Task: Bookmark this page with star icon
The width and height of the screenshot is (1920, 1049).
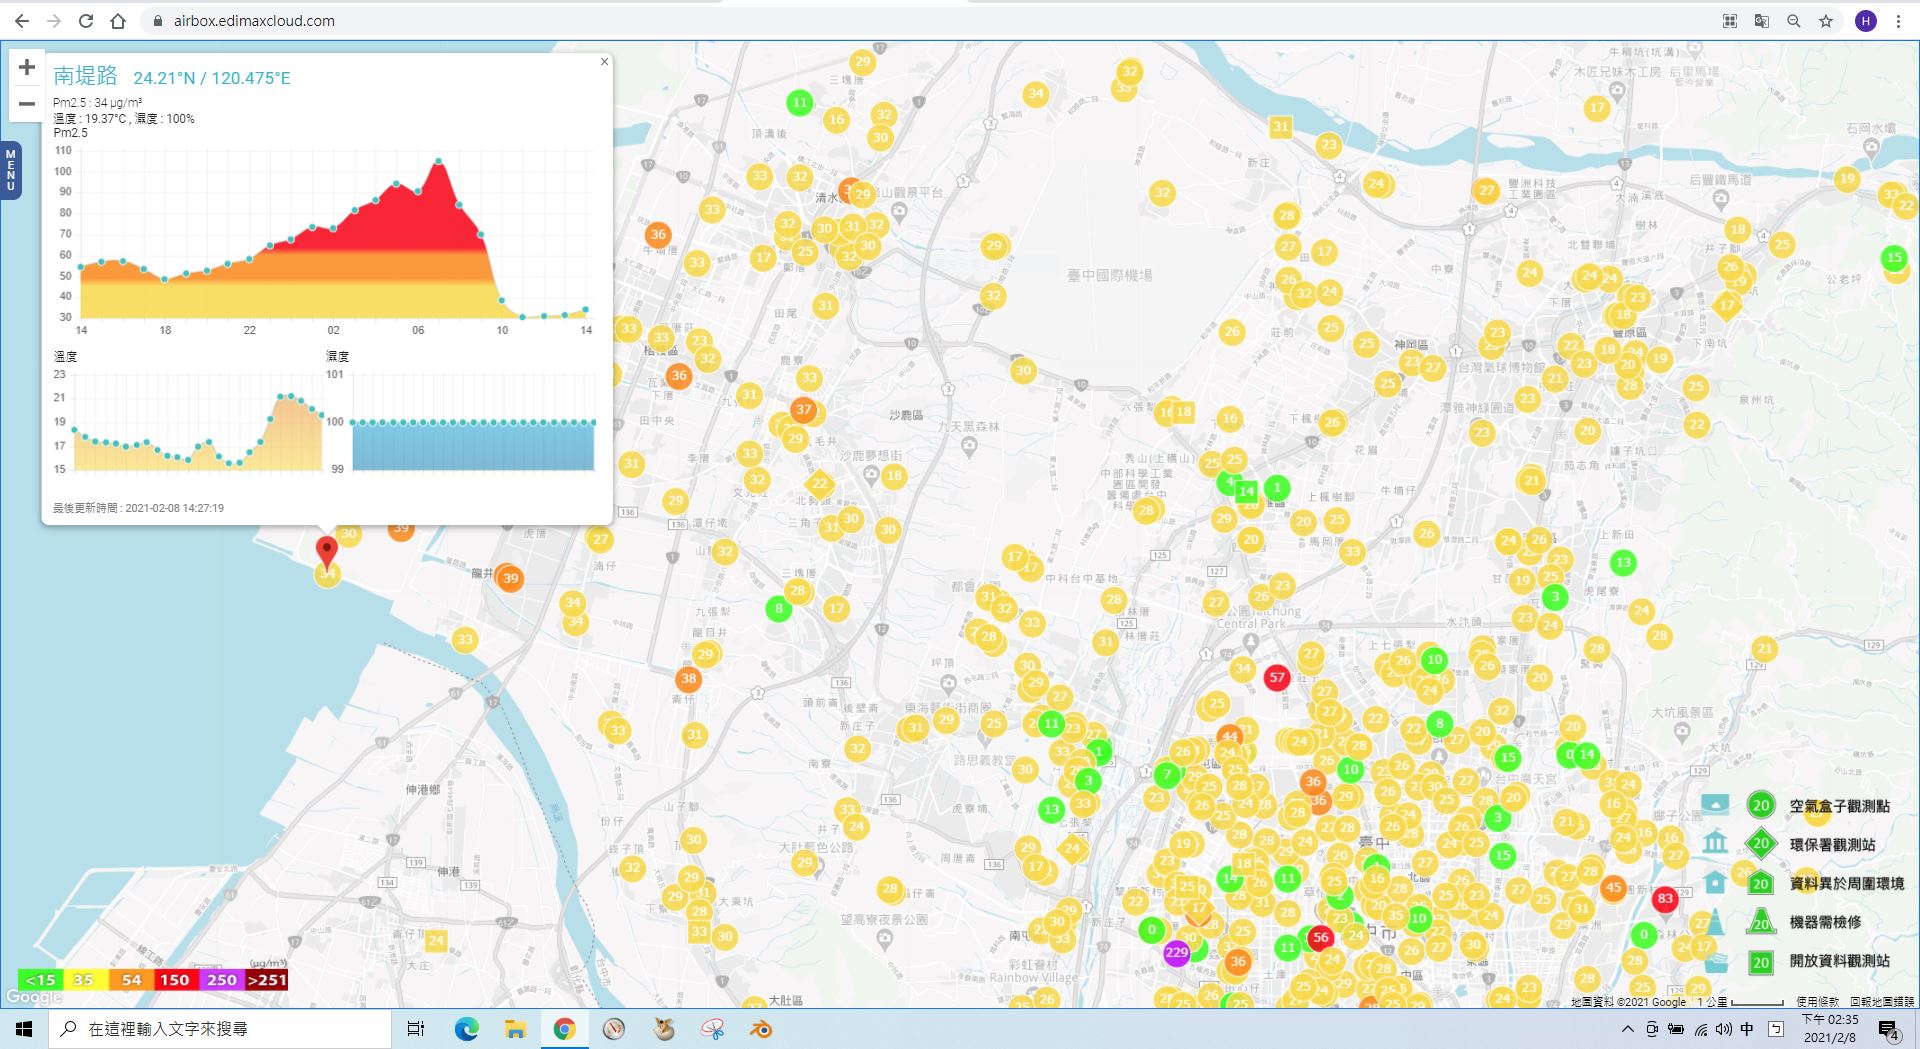Action: (1826, 21)
